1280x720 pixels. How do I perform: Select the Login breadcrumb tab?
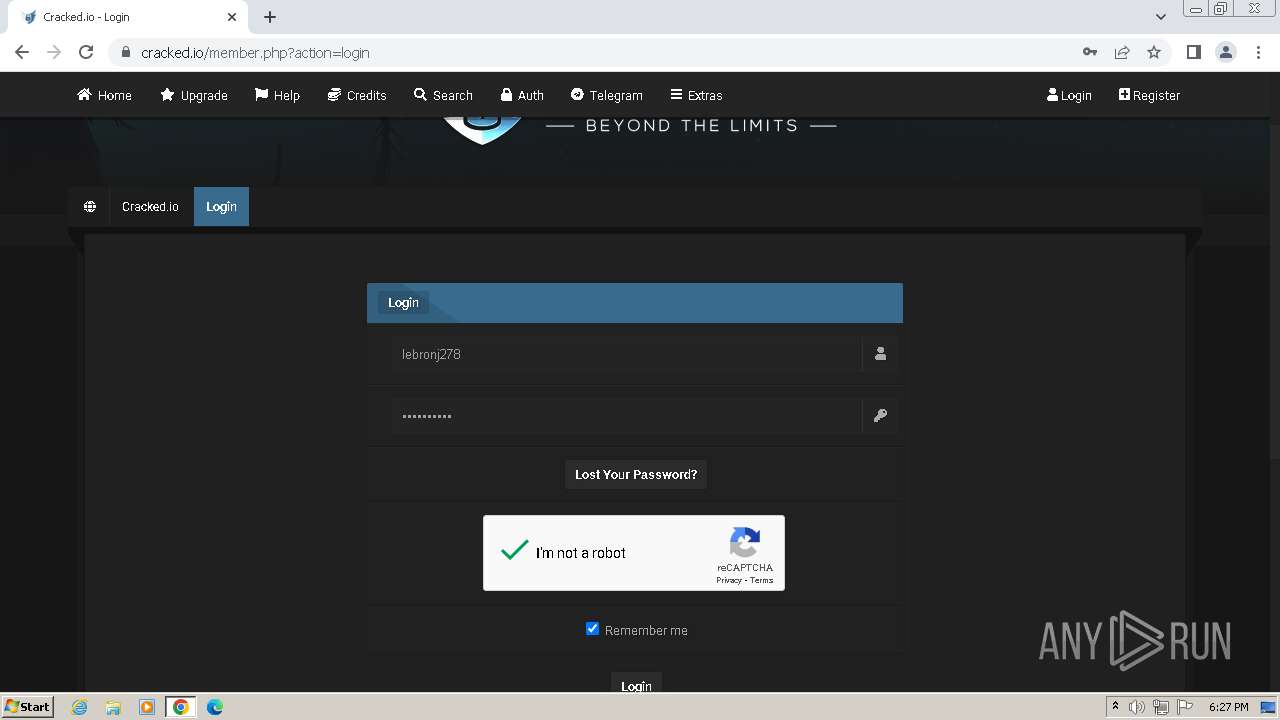tap(221, 206)
